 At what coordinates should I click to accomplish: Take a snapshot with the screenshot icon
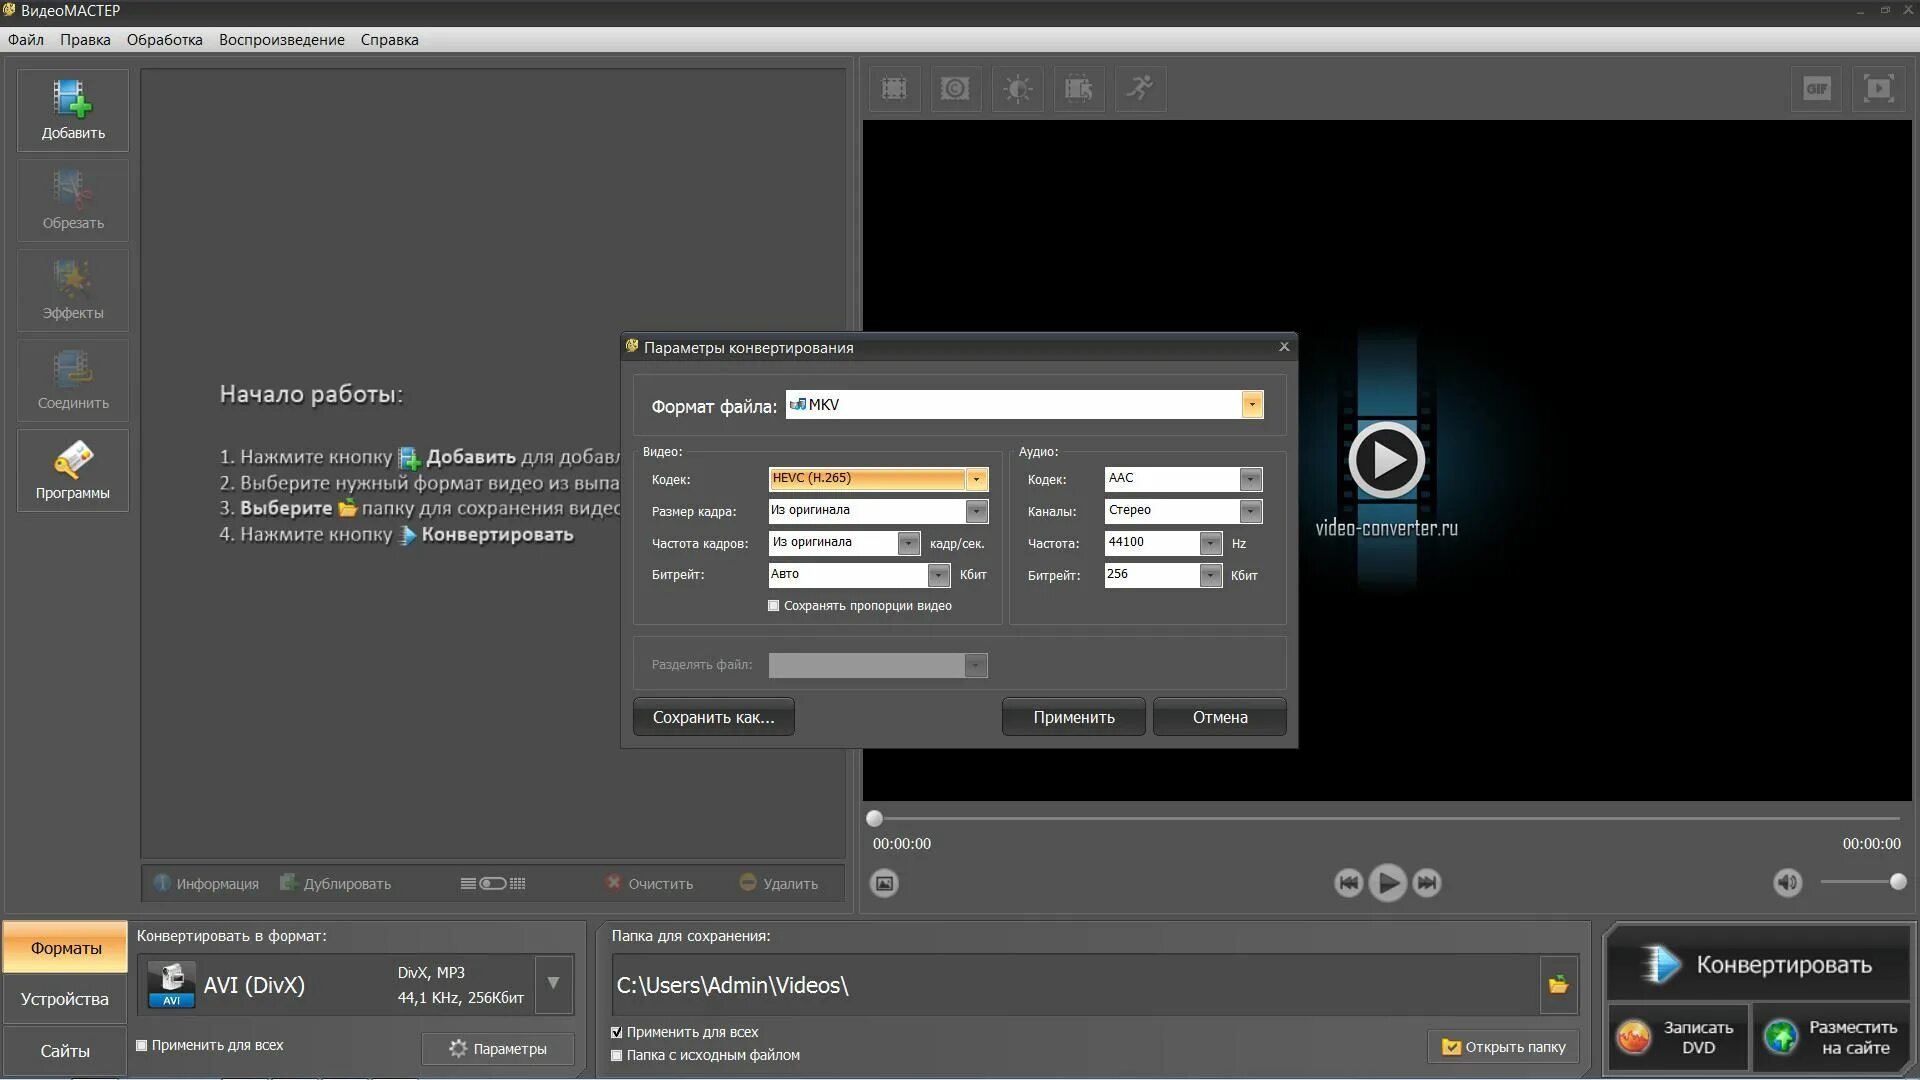coord(884,883)
